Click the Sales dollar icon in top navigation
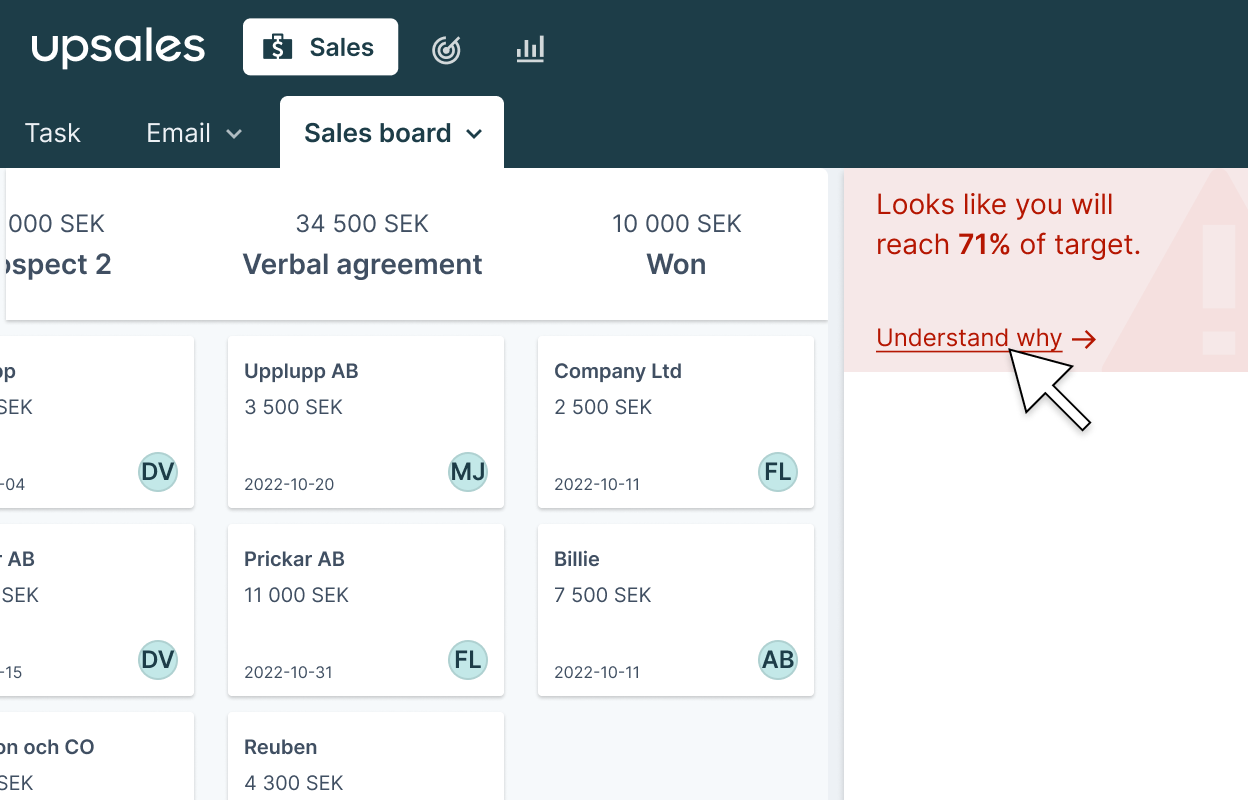Viewport: 1248px width, 800px height. pos(277,46)
